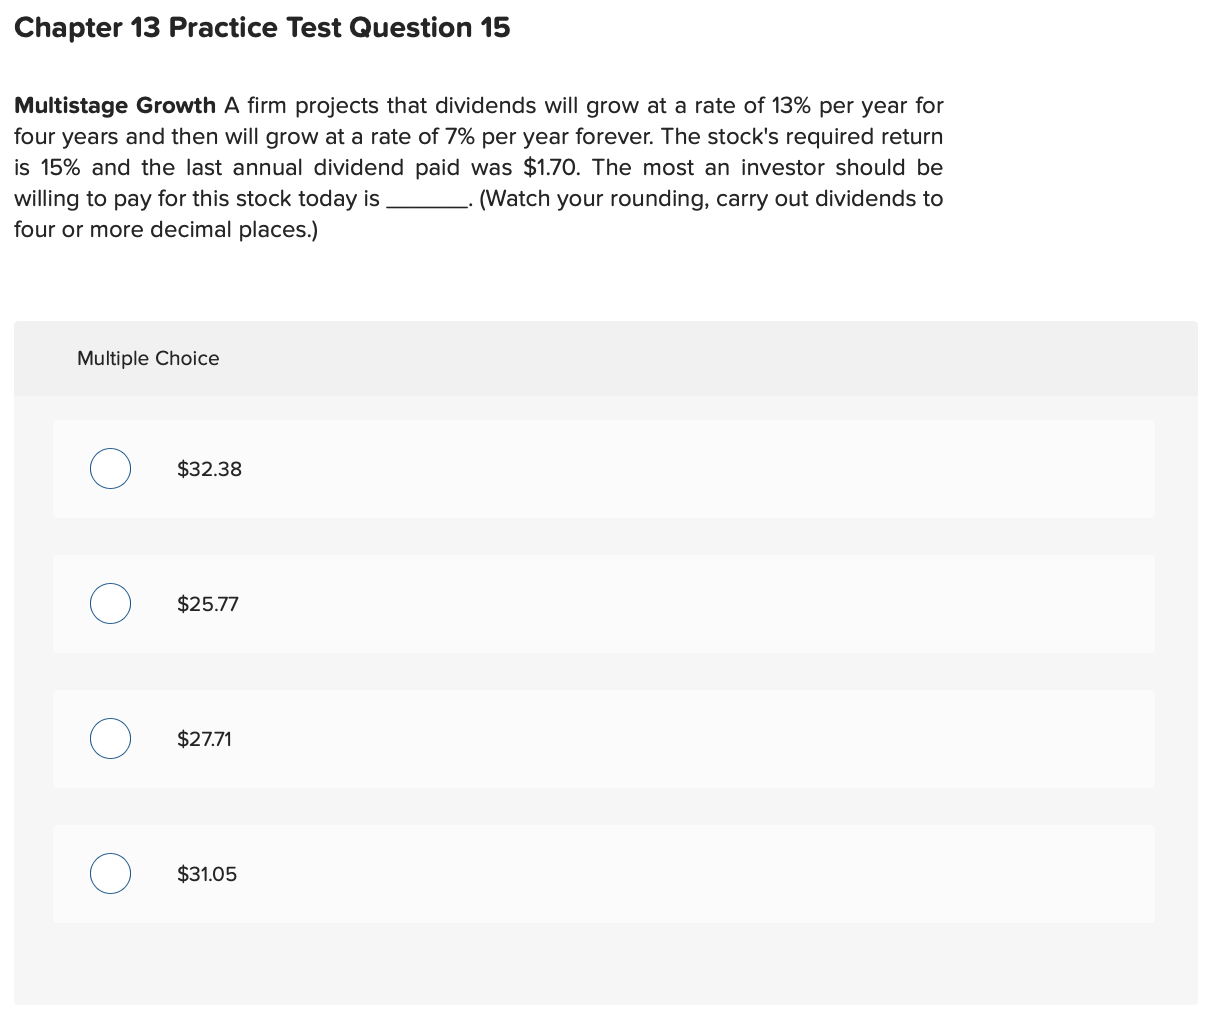Select the bold Multistage Growth label
The height and width of the screenshot is (1022, 1214).
pyautogui.click(x=114, y=105)
